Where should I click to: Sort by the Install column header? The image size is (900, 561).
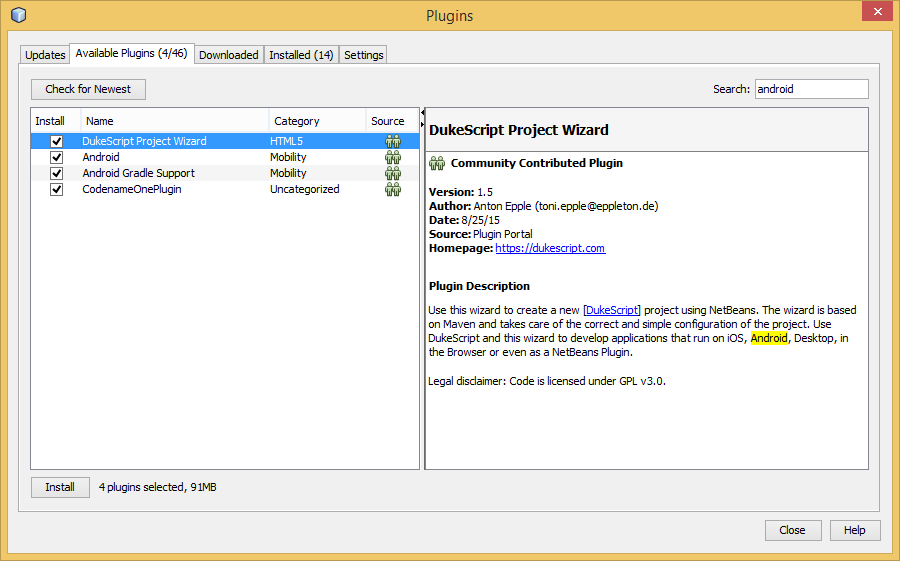click(x=56, y=121)
